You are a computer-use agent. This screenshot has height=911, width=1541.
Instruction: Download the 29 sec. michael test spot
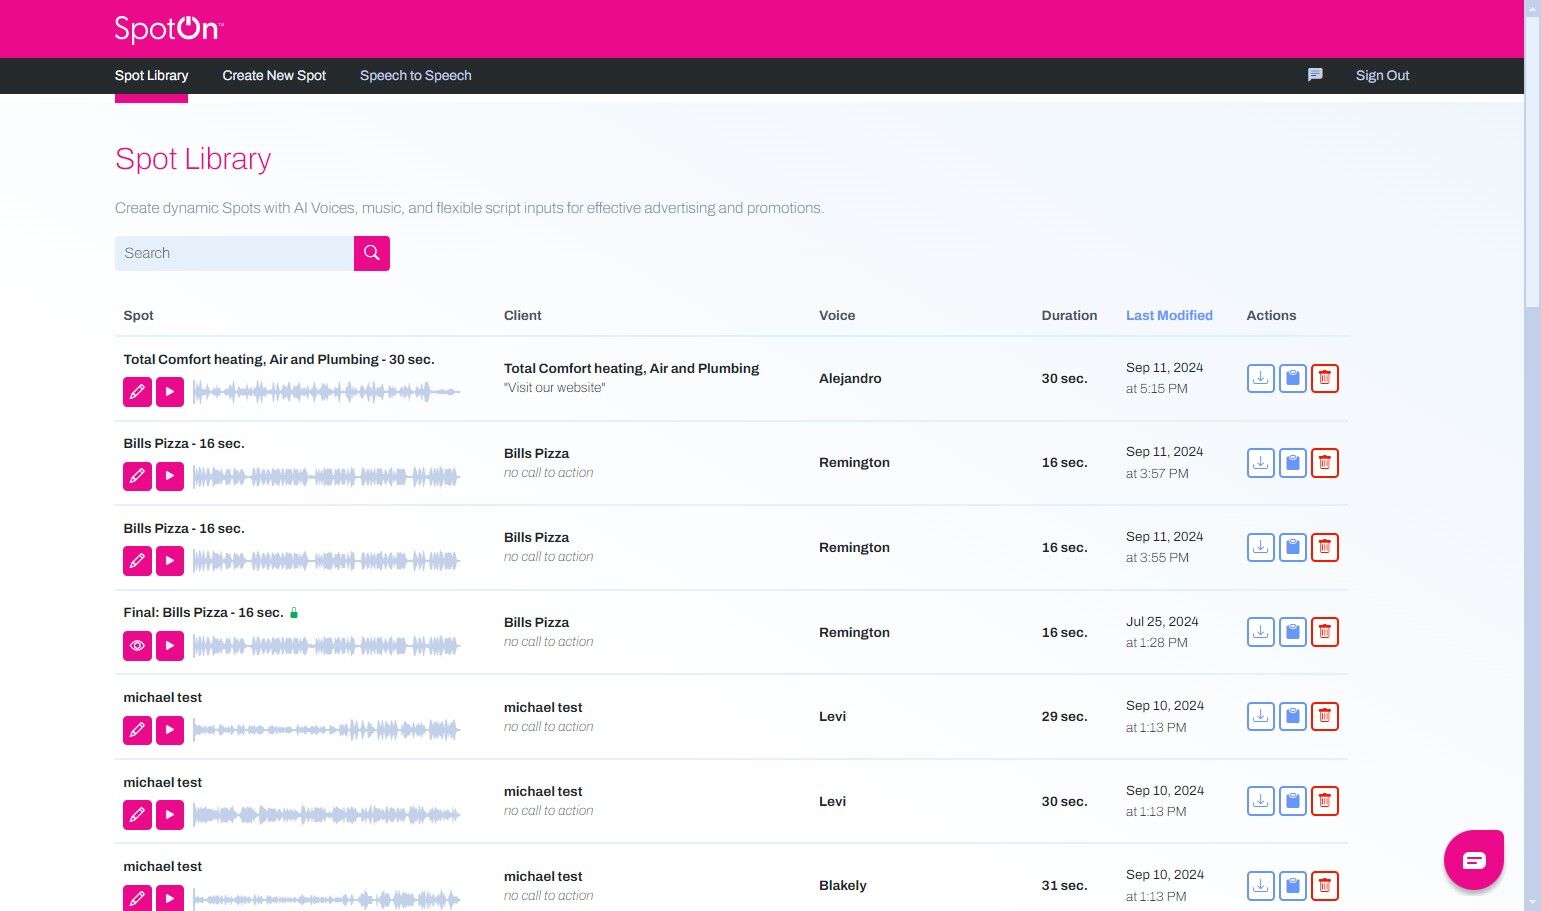coord(1260,716)
